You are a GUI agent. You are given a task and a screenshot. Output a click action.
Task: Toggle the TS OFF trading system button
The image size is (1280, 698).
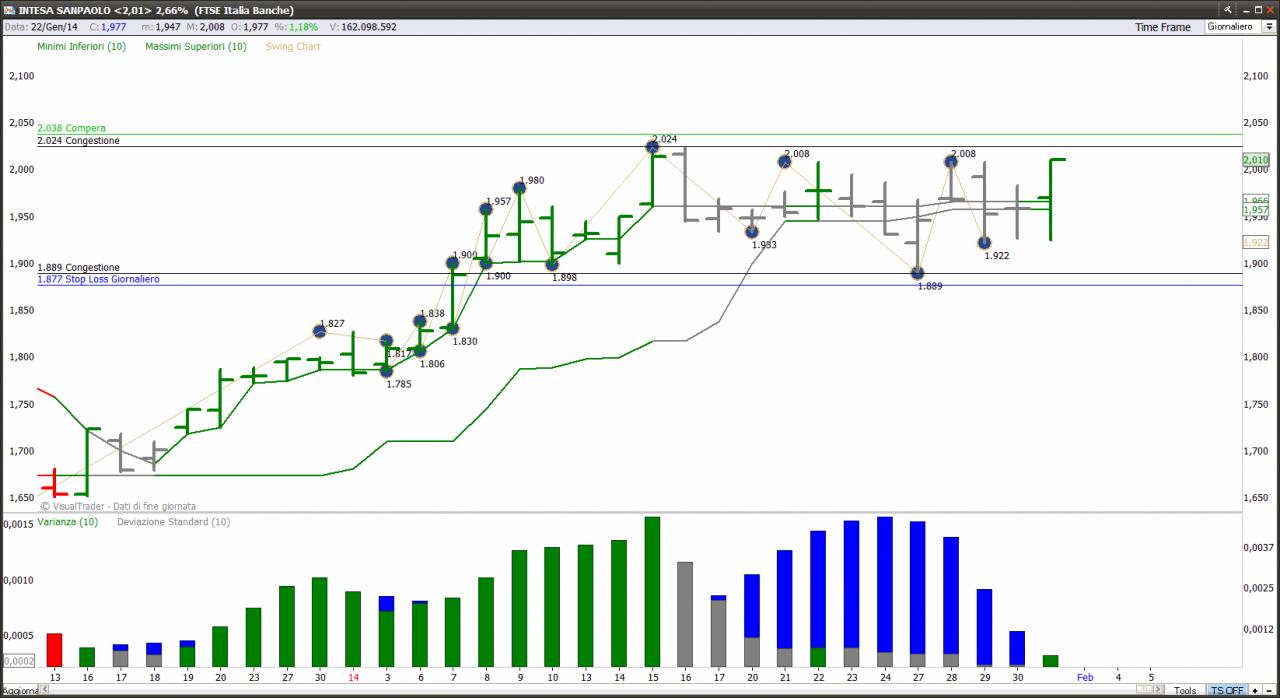(1228, 691)
